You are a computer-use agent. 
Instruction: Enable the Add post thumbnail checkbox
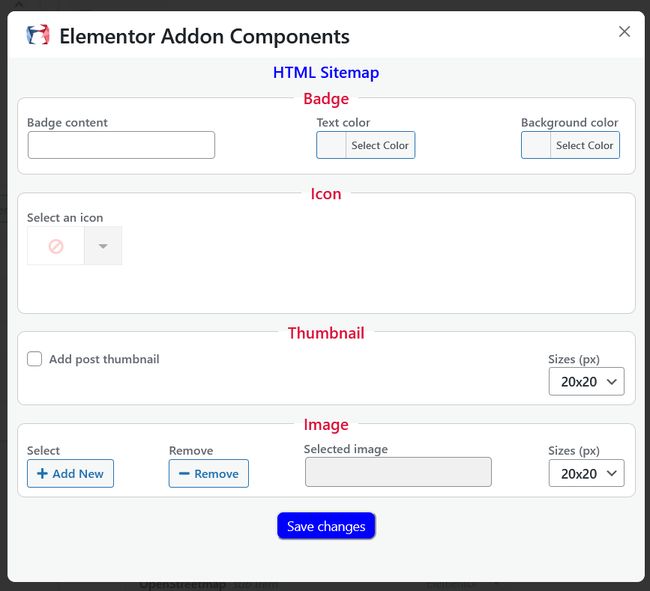click(34, 359)
